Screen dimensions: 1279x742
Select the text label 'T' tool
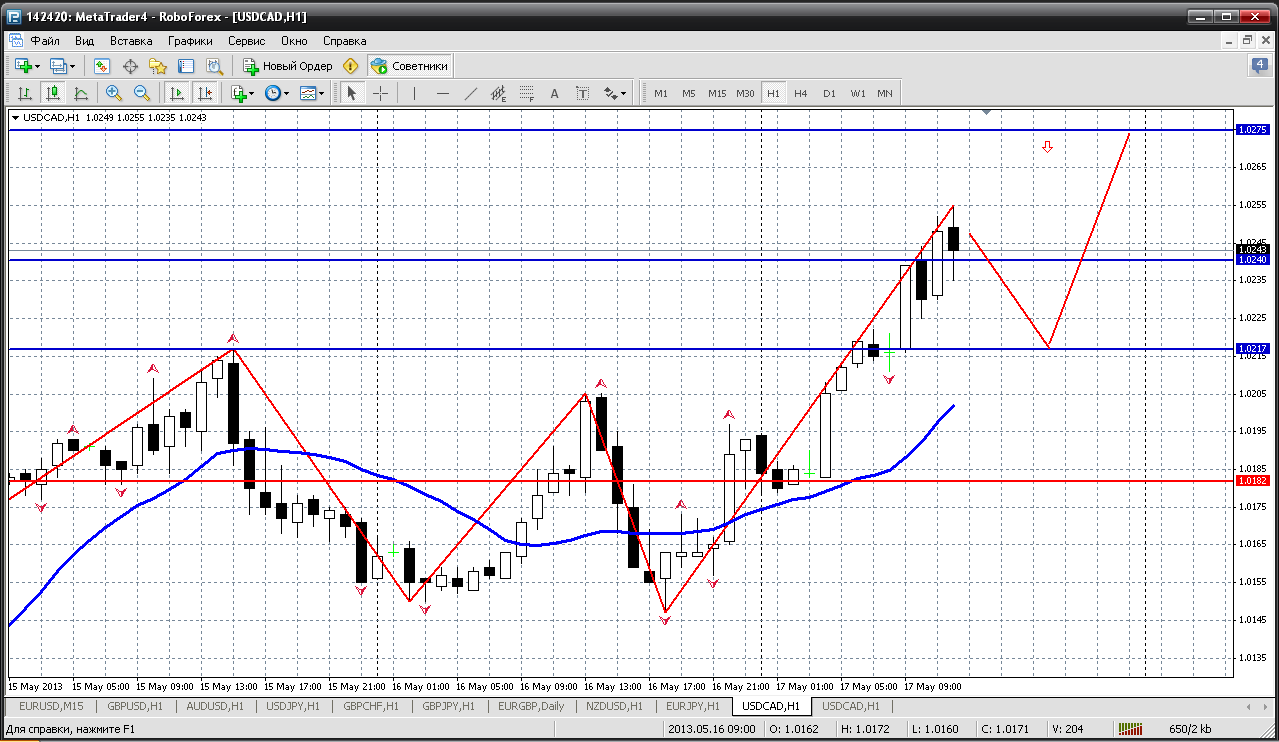tap(583, 93)
